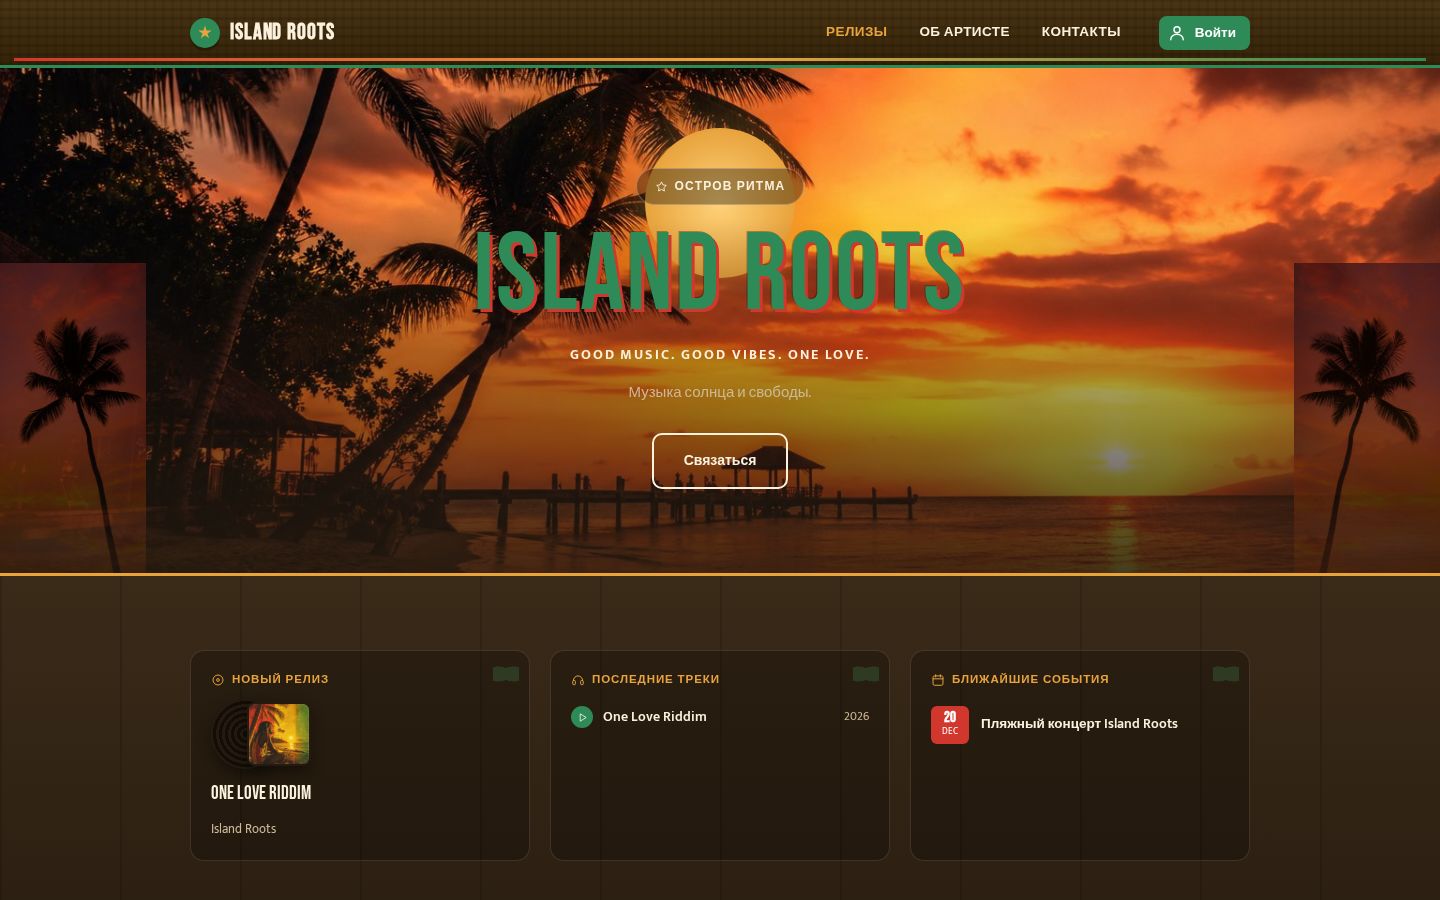This screenshot has width=1440, height=900.
Task: Click the 20 Dec date badge
Action: [x=950, y=725]
